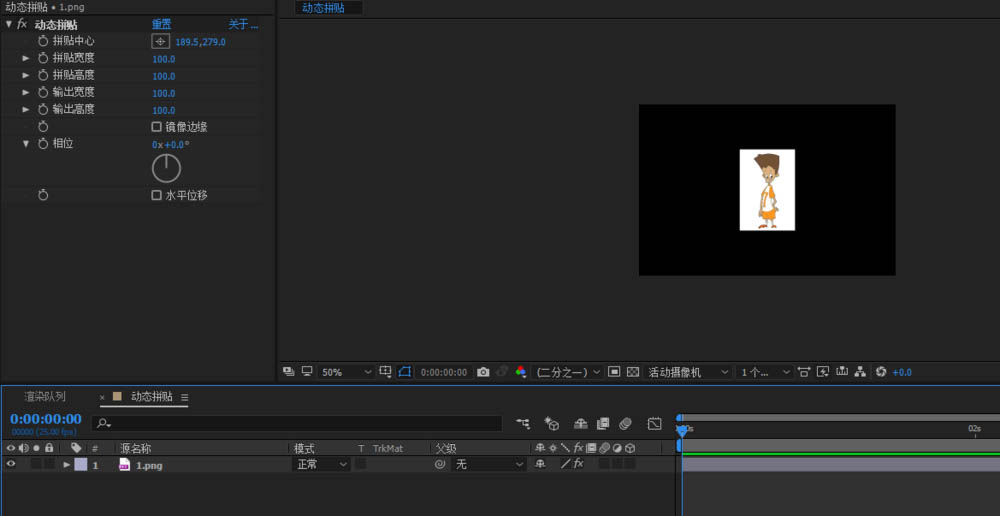The width and height of the screenshot is (1000, 516).
Task: Toggle stopwatch for 拼贴宽度
Action: pos(43,58)
